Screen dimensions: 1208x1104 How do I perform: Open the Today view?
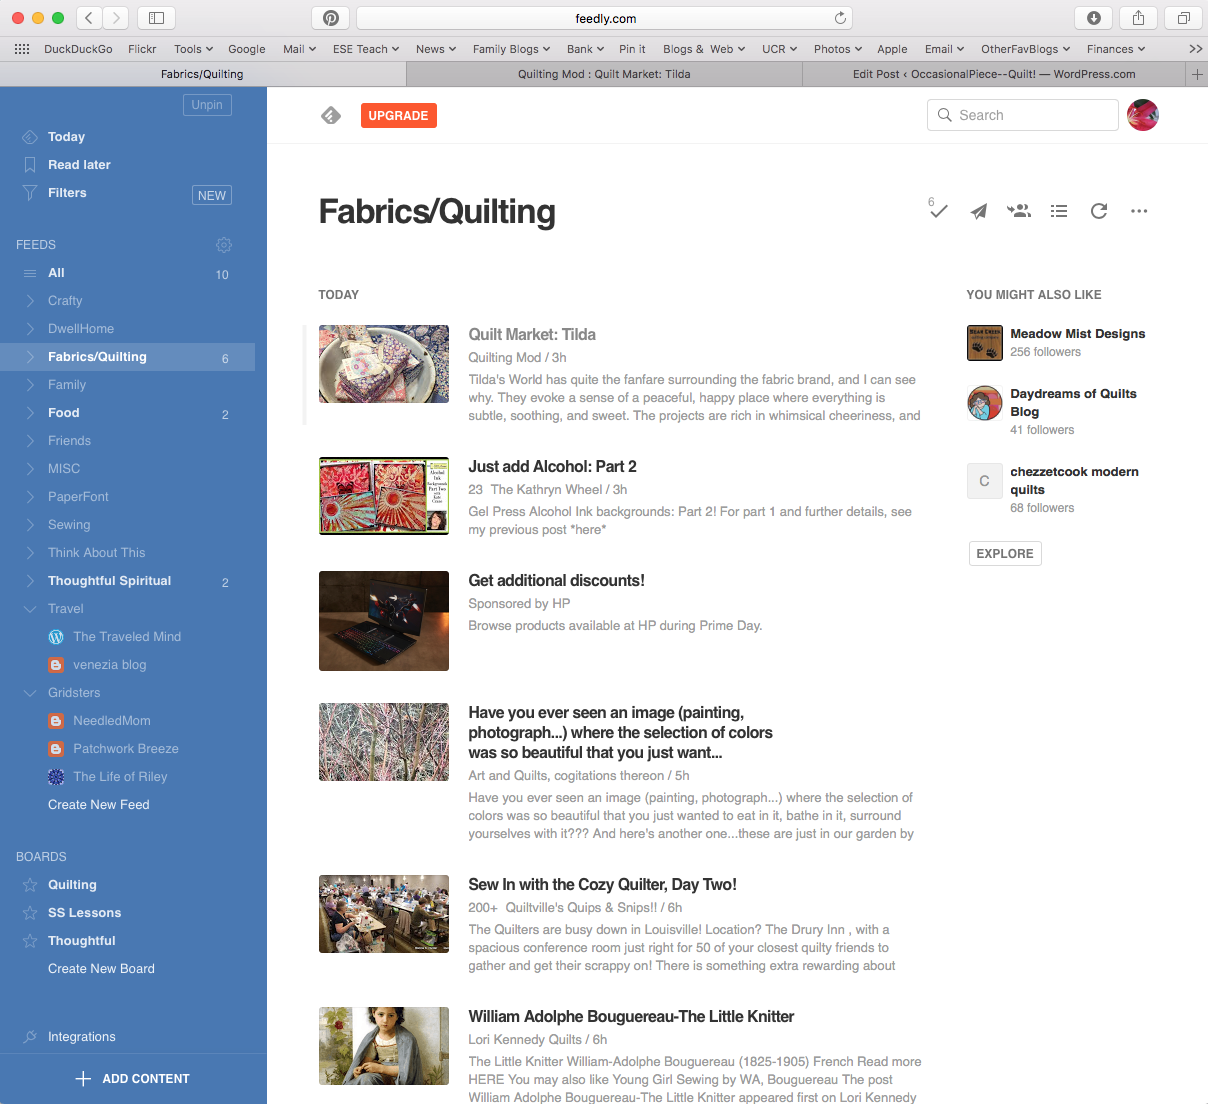(x=67, y=136)
